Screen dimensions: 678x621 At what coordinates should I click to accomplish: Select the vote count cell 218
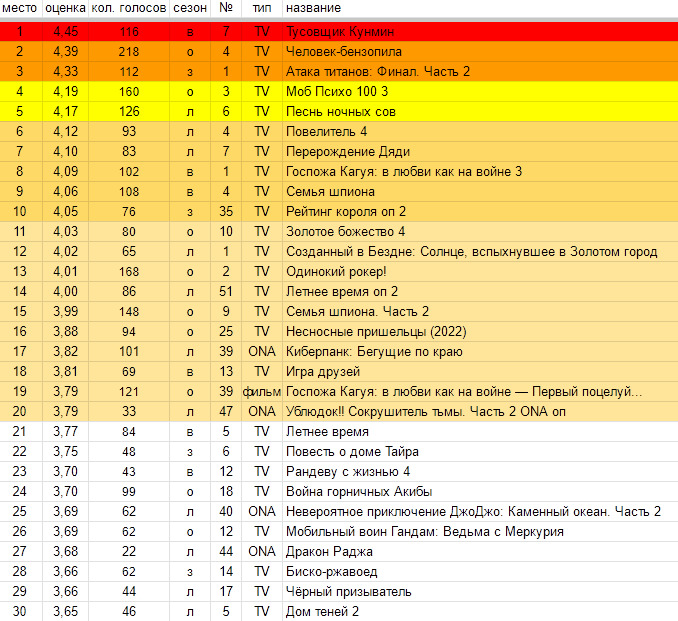coord(129,51)
